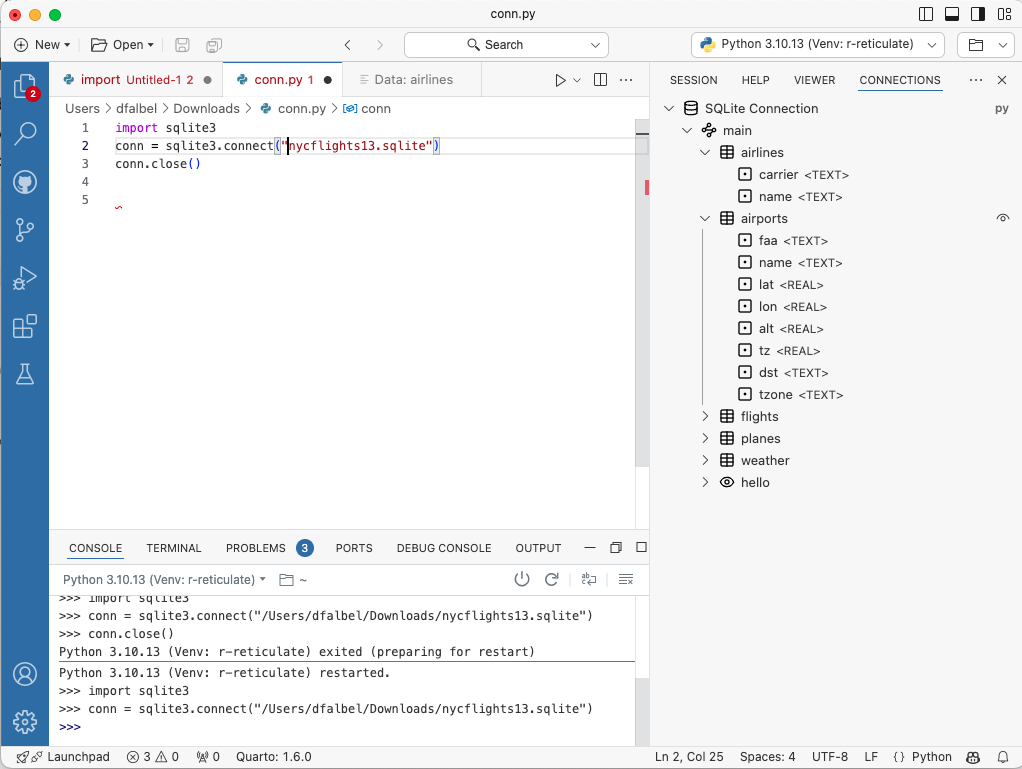Screen dimensions: 1022x769
Task: Expand the weather table
Action: click(x=705, y=460)
